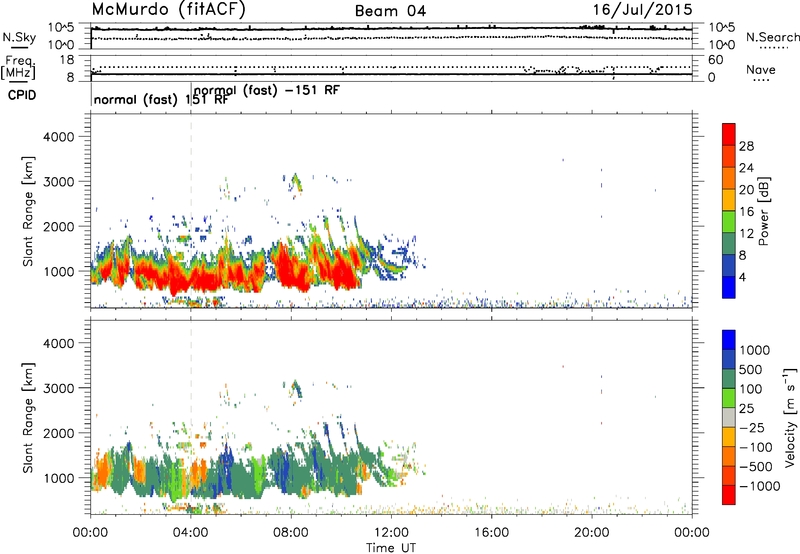The image size is (800, 554).
Task: Click the '18' frequency axis tick
Action: (x=67, y=60)
